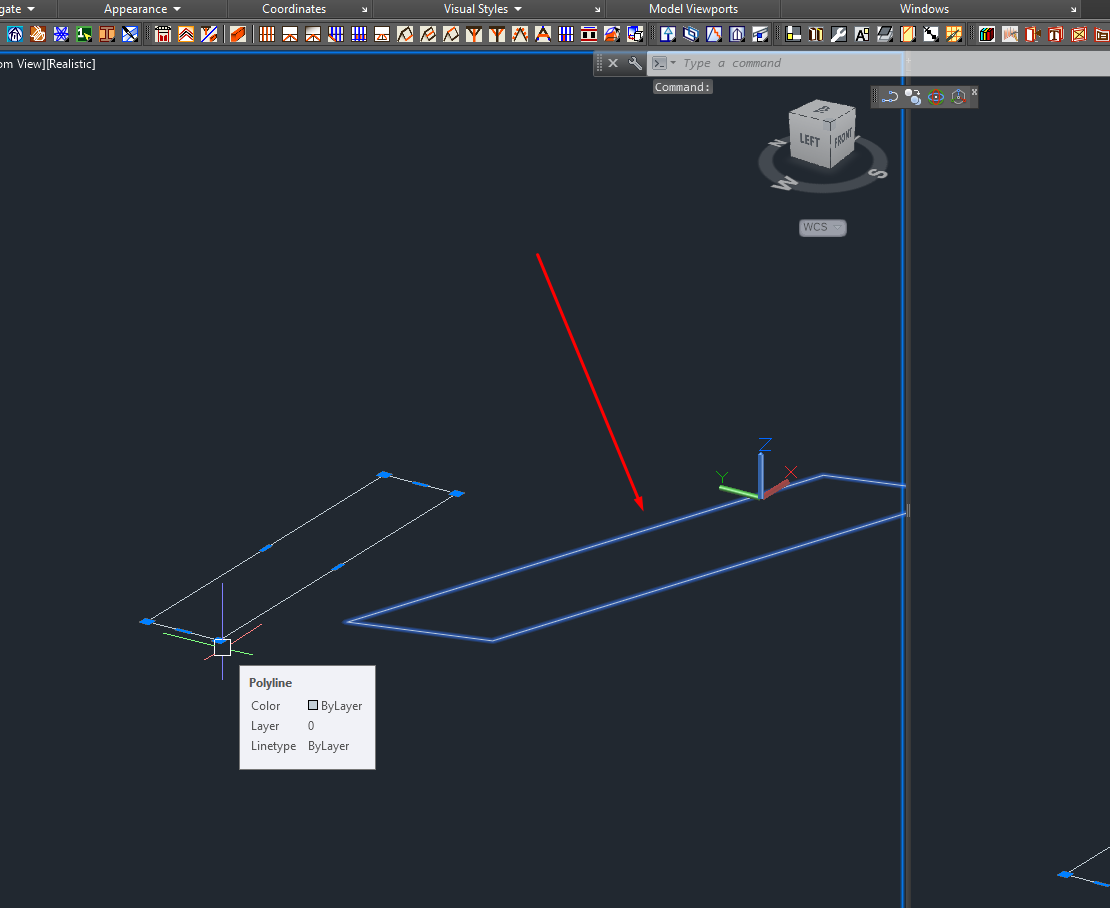Select the orange I-beam toolbar icon
This screenshot has width=1110, height=908.
[x=107, y=34]
